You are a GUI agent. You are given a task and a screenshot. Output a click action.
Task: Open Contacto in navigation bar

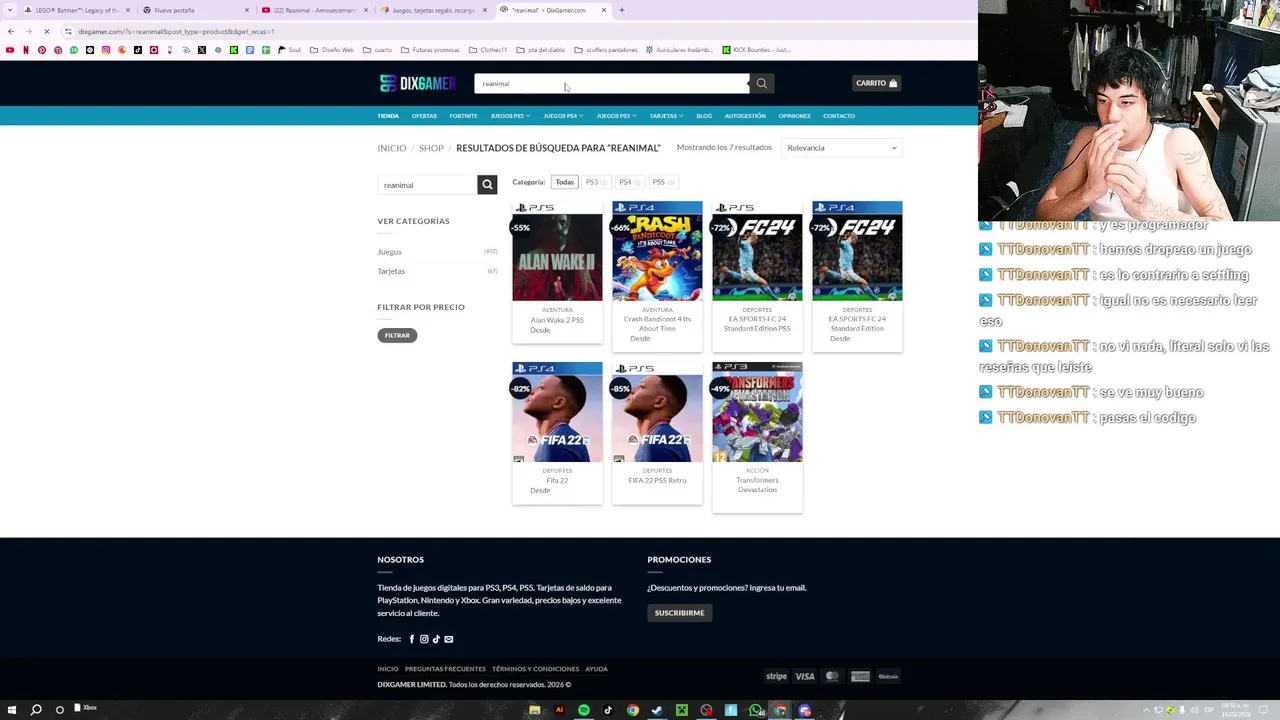[x=839, y=116]
